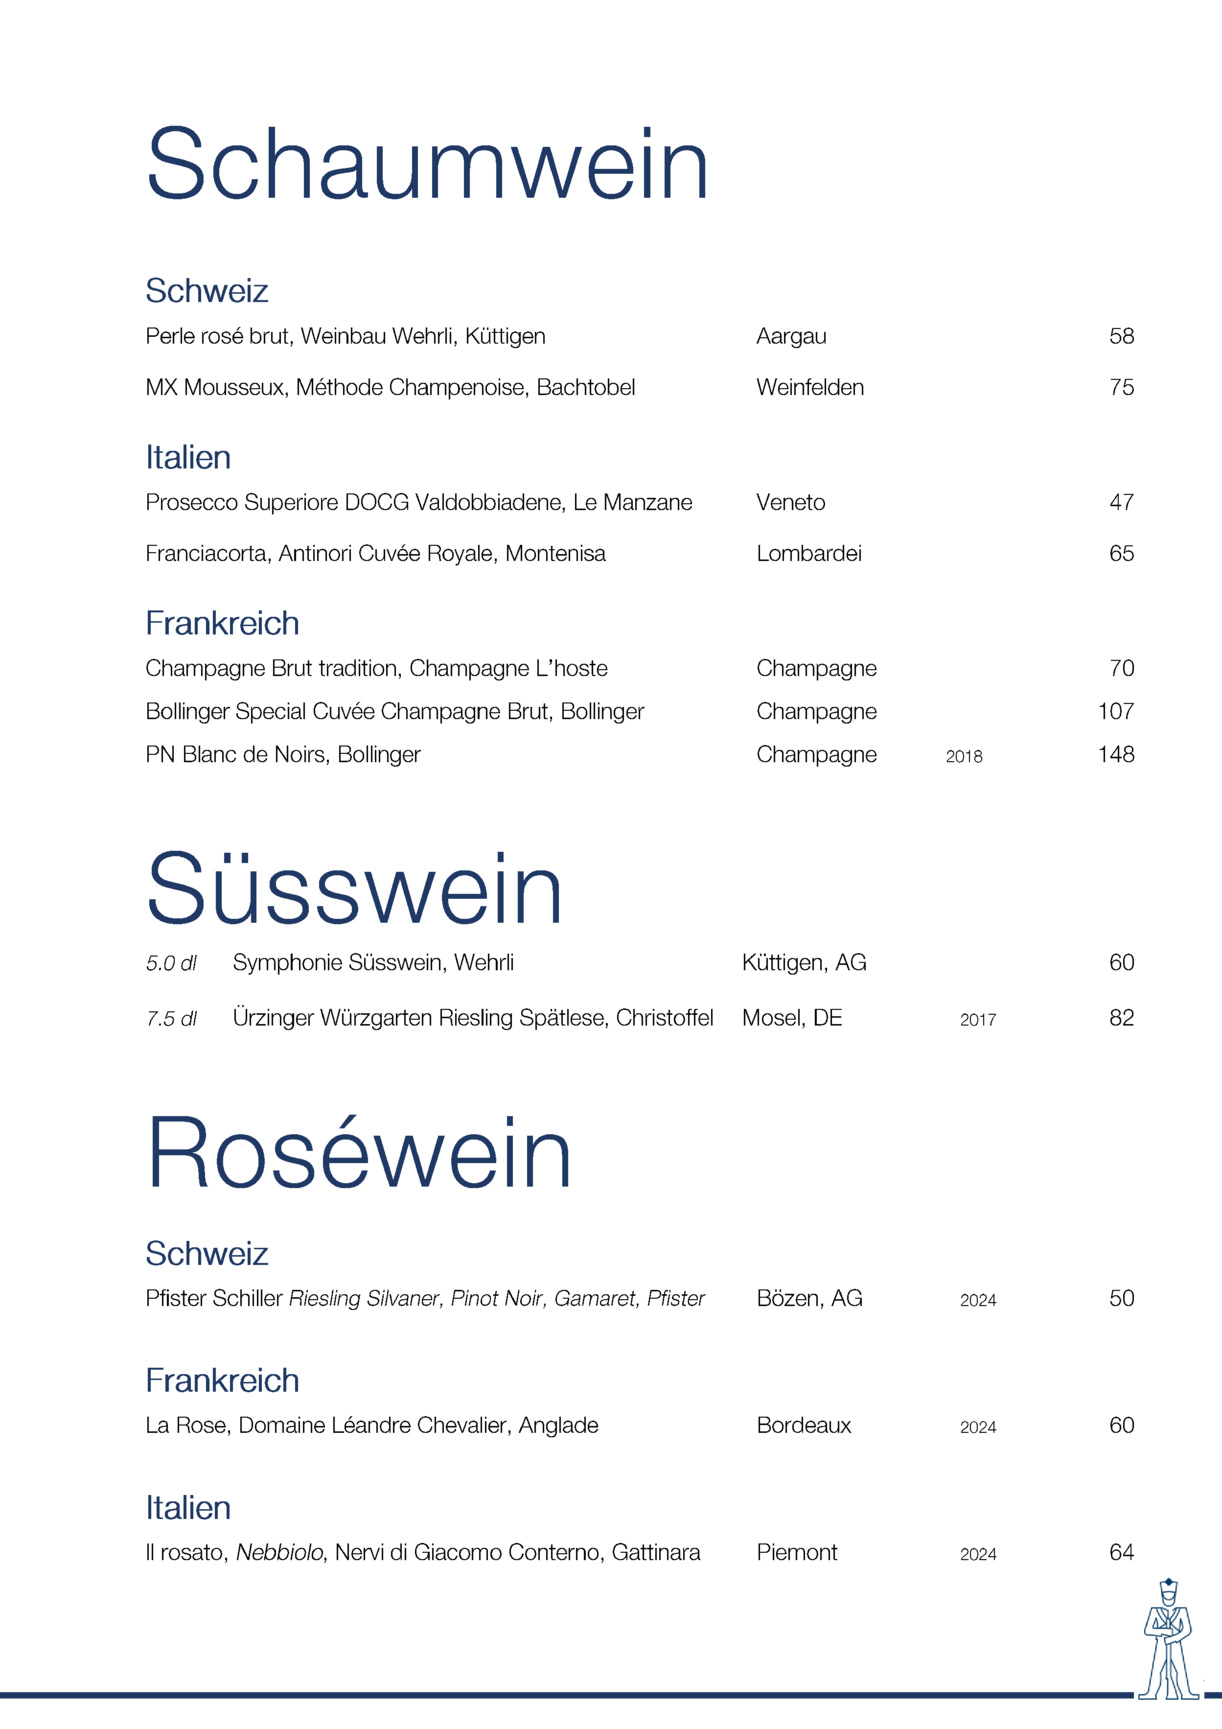Click the Perle rosé brut wine entry
Screen dimensions: 1222x1729
click(345, 336)
